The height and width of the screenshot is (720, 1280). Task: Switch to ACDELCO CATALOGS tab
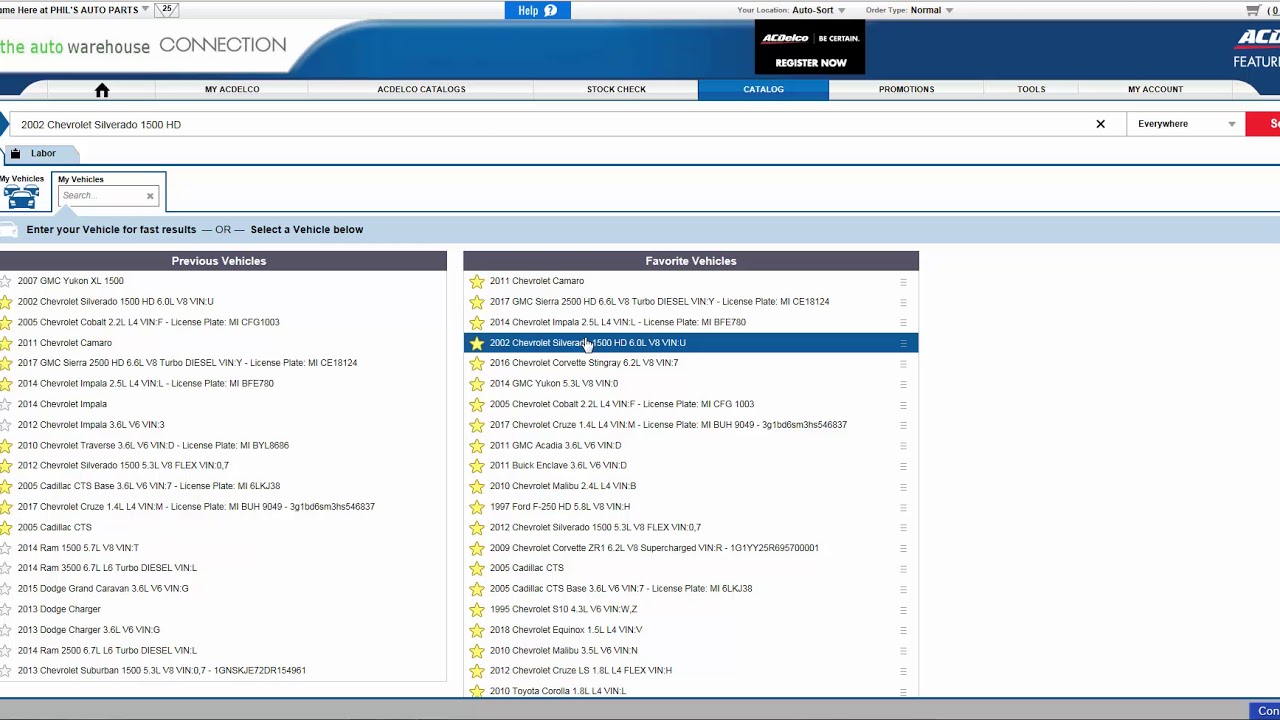coord(421,90)
